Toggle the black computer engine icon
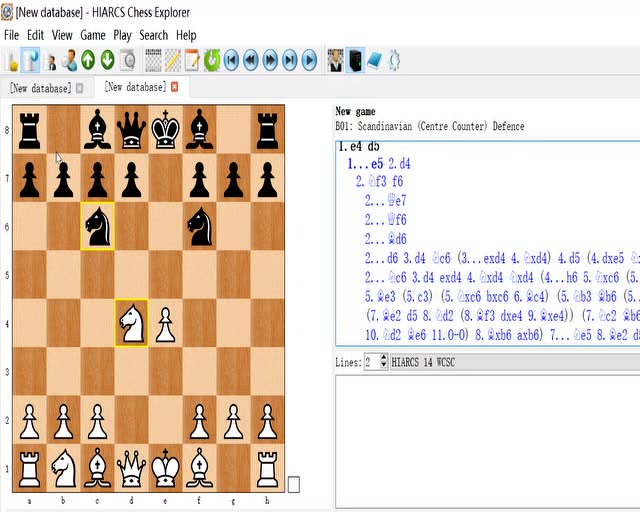The width and height of the screenshot is (640, 512). pyautogui.click(x=355, y=60)
